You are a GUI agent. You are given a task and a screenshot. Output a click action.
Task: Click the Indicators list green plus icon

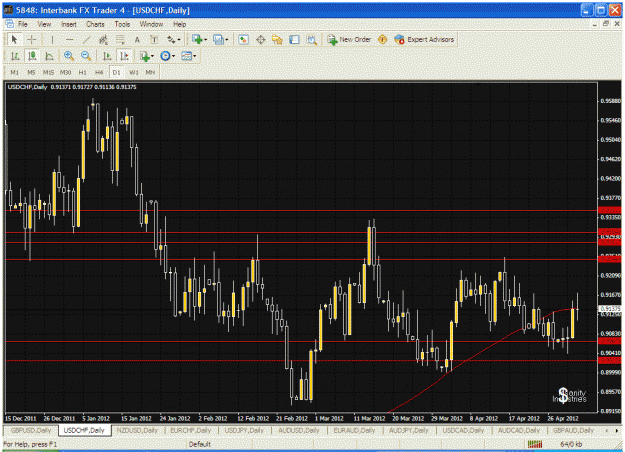point(145,56)
